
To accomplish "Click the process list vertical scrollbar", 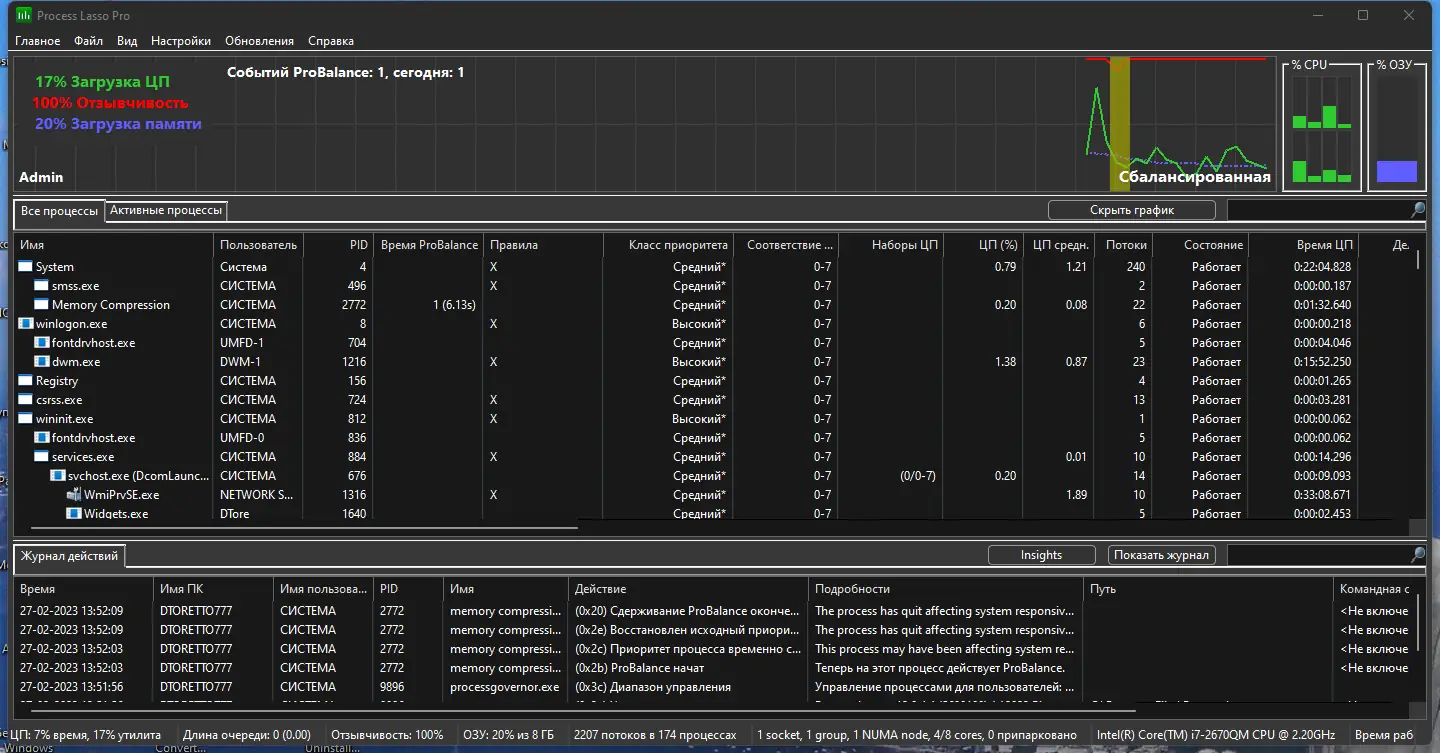I will 1417,385.
